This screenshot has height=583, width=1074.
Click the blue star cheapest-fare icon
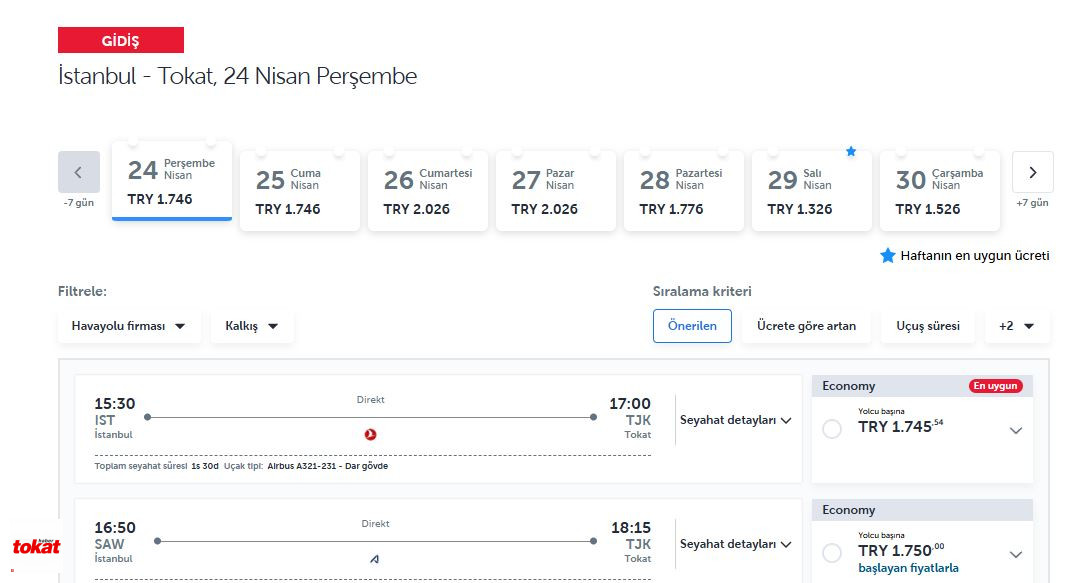click(x=851, y=151)
